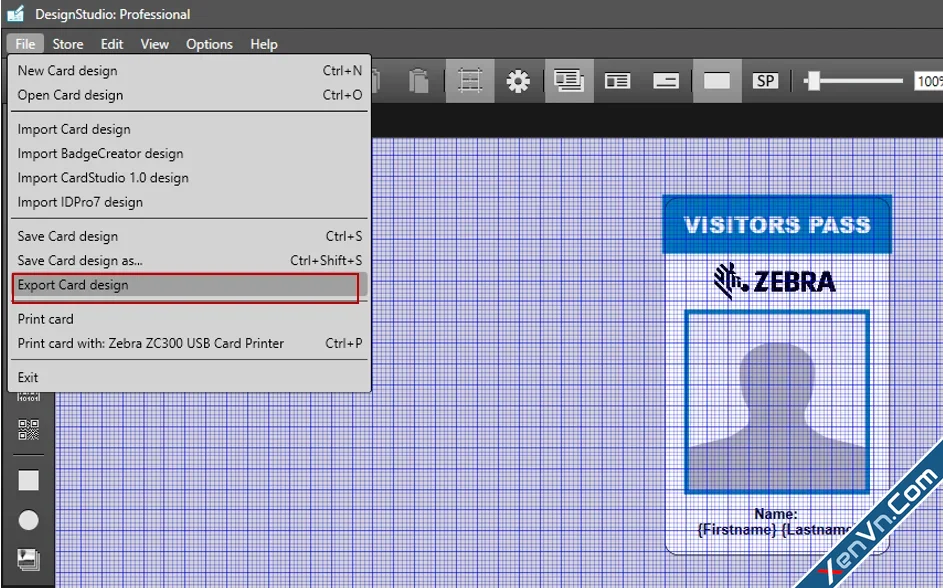This screenshot has width=943, height=588.
Task: Select the Ellipse shape tool
Action: [28, 520]
